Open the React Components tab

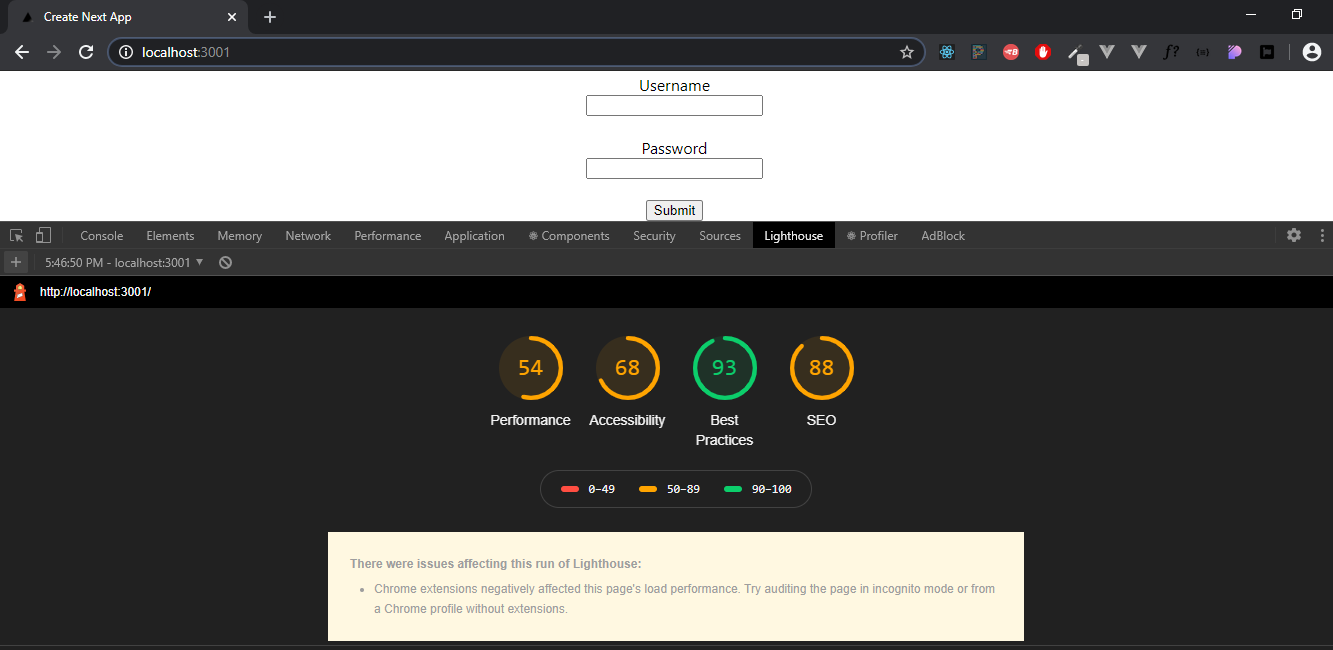pos(569,236)
